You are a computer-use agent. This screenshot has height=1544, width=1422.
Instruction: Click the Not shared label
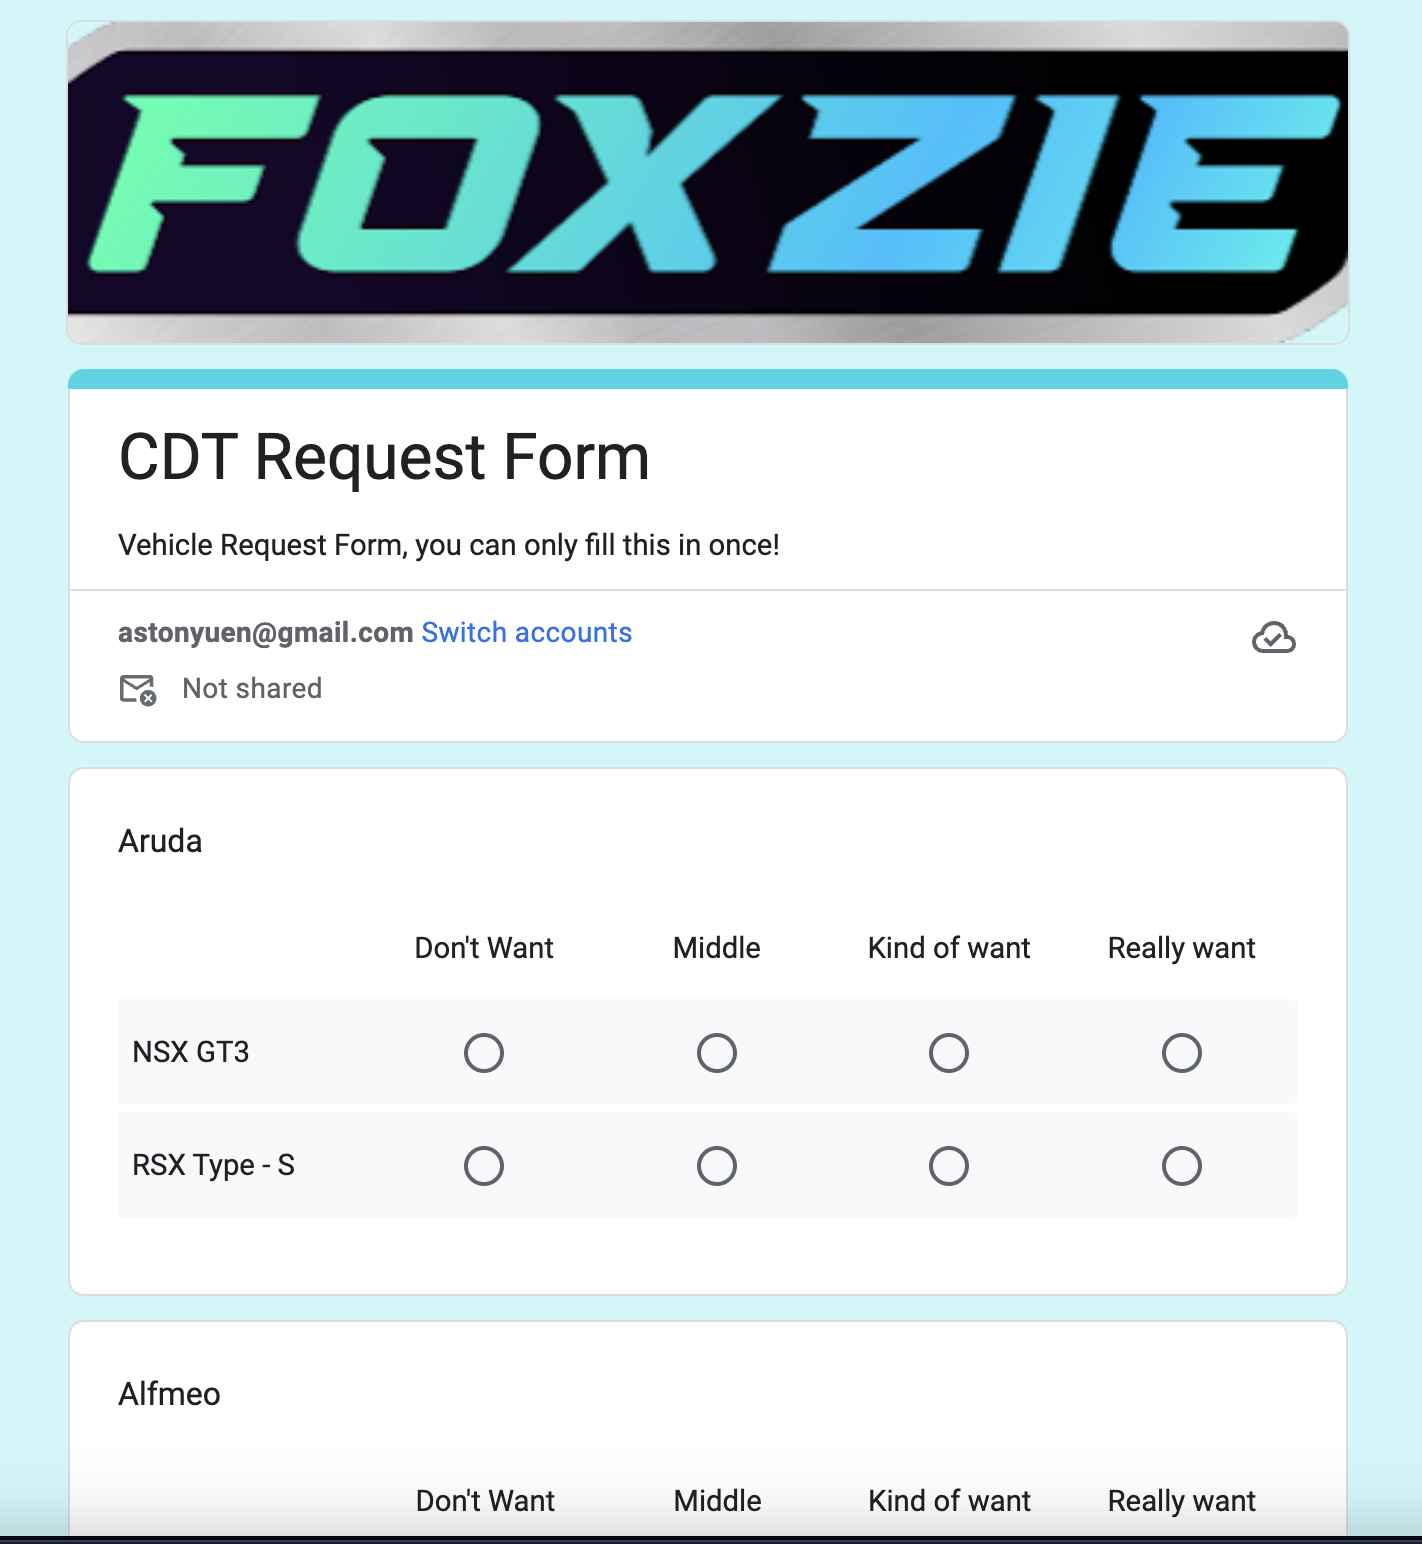[252, 689]
